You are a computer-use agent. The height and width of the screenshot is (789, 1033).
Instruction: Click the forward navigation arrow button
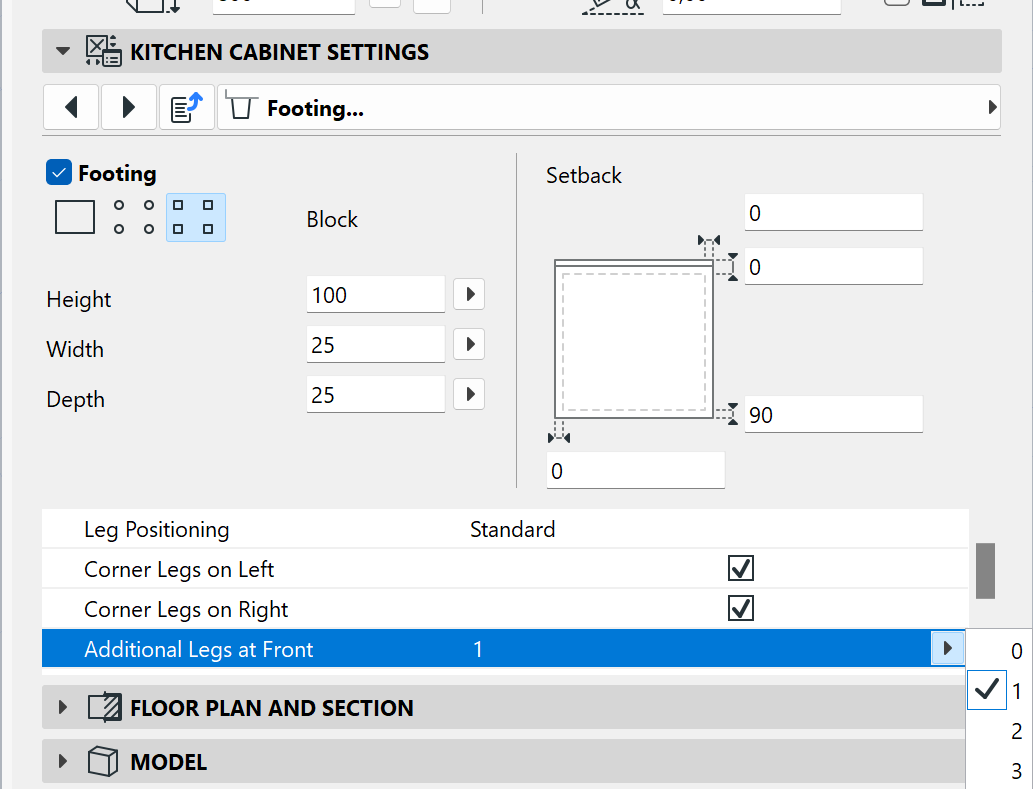[x=127, y=107]
